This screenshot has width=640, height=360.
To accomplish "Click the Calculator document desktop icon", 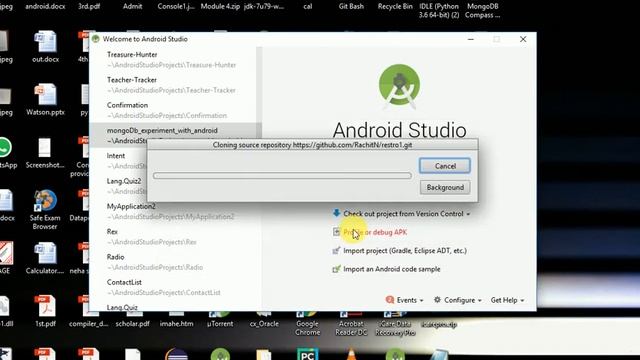I will pos(45,253).
